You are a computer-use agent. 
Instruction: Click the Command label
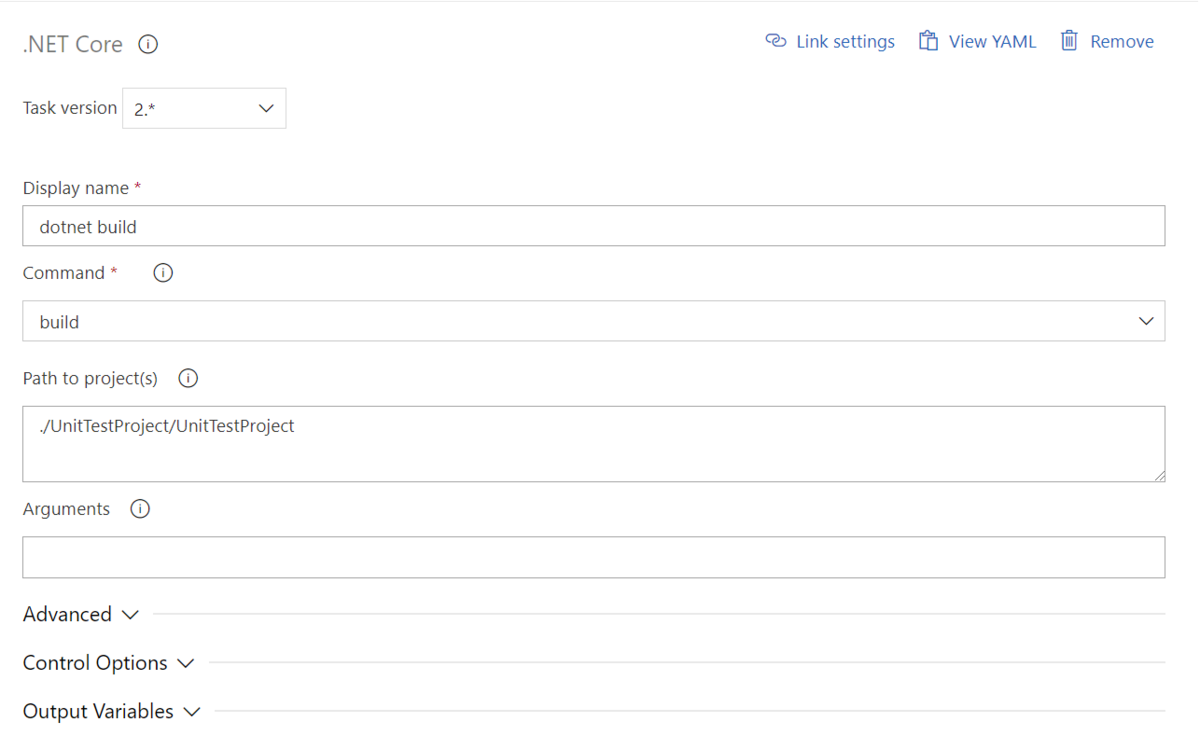point(64,272)
